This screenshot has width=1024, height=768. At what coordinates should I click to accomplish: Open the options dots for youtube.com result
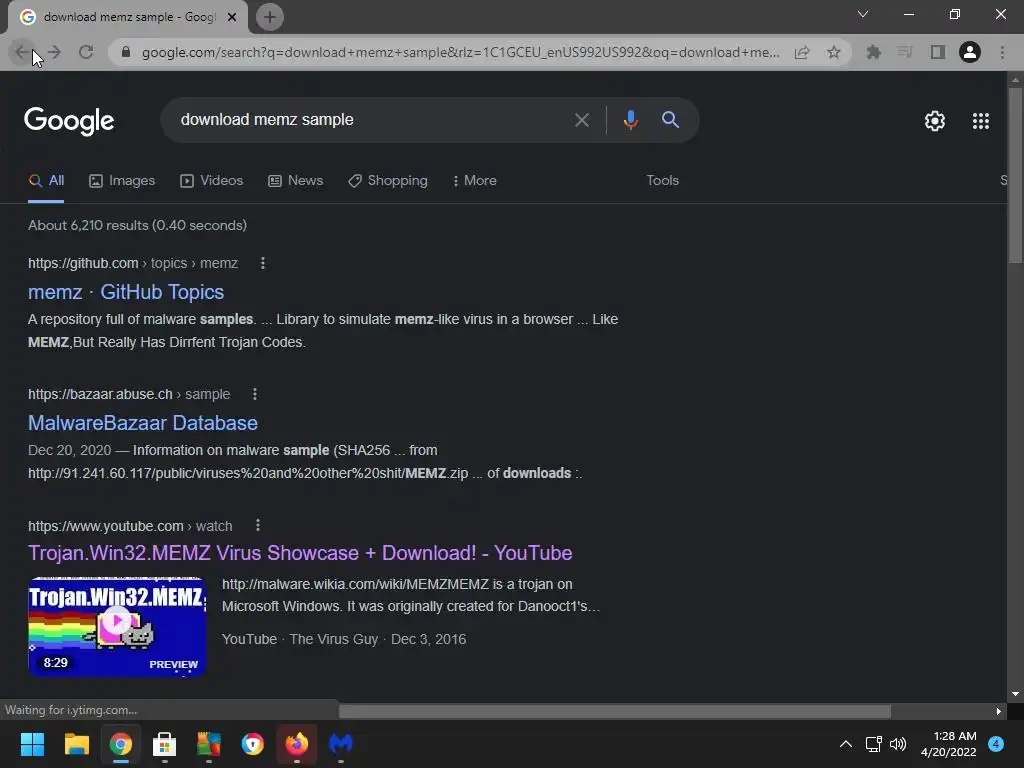click(x=258, y=526)
